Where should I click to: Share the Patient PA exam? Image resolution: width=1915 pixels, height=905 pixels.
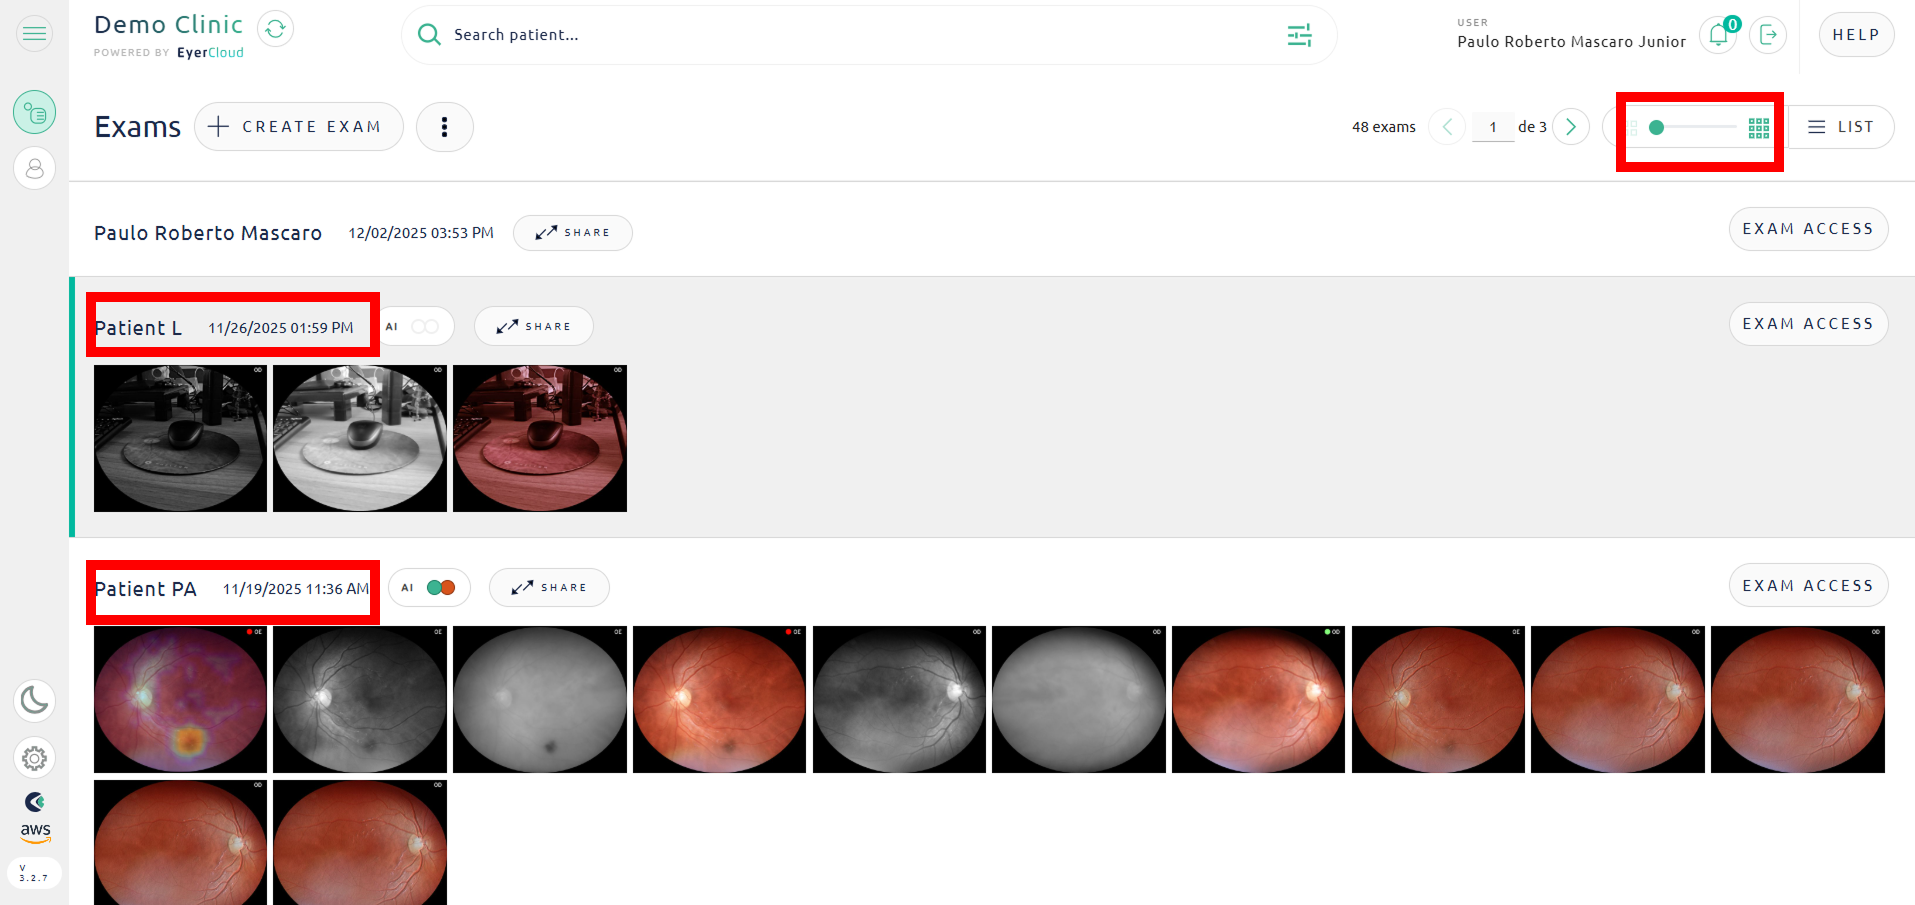click(549, 588)
